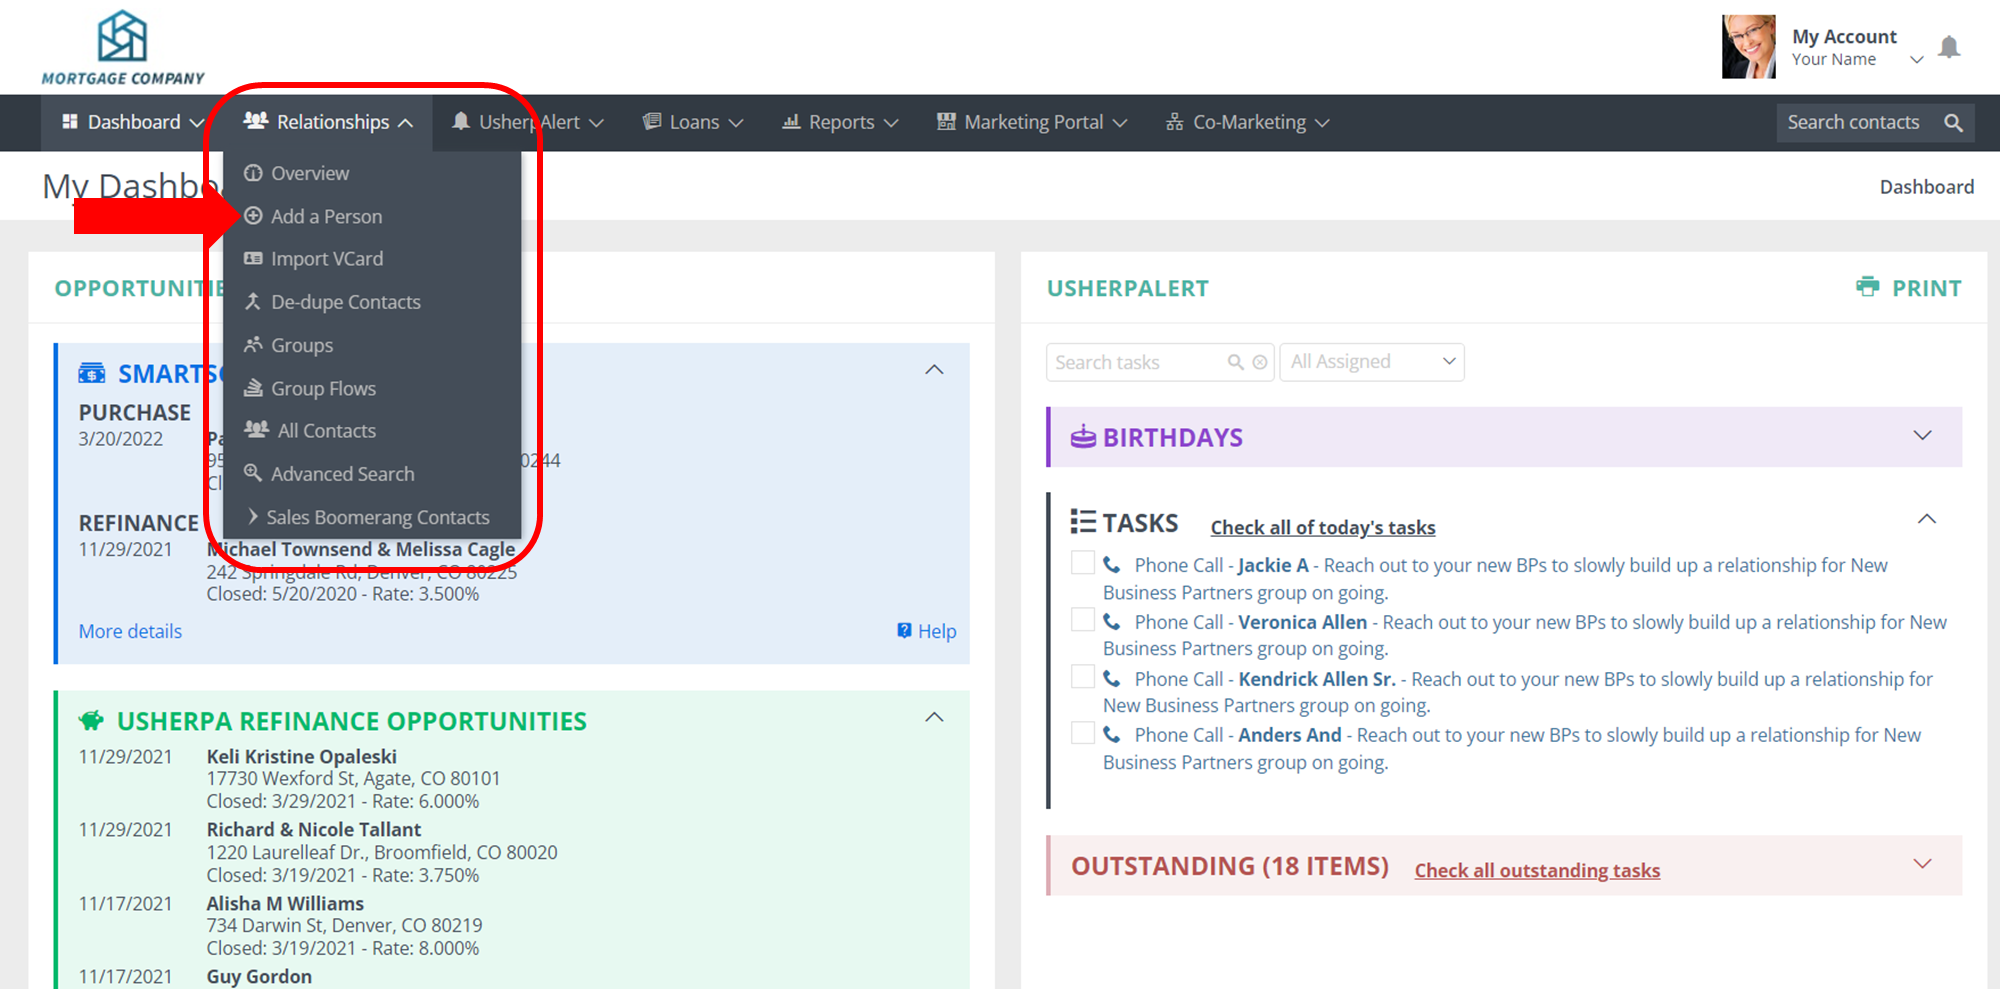Click phone icon beside Jackie A task
This screenshot has height=989, width=2000.
point(1112,565)
